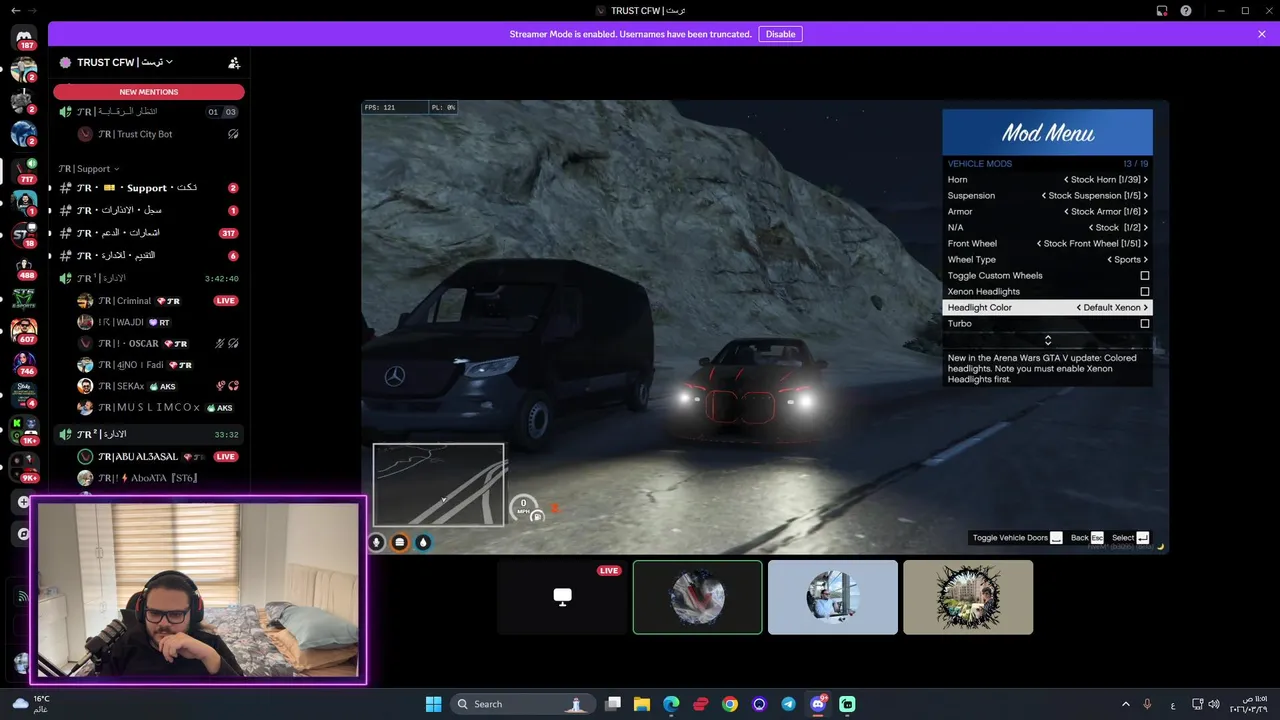Select the green-outlined speaking participant tile

coord(698,597)
